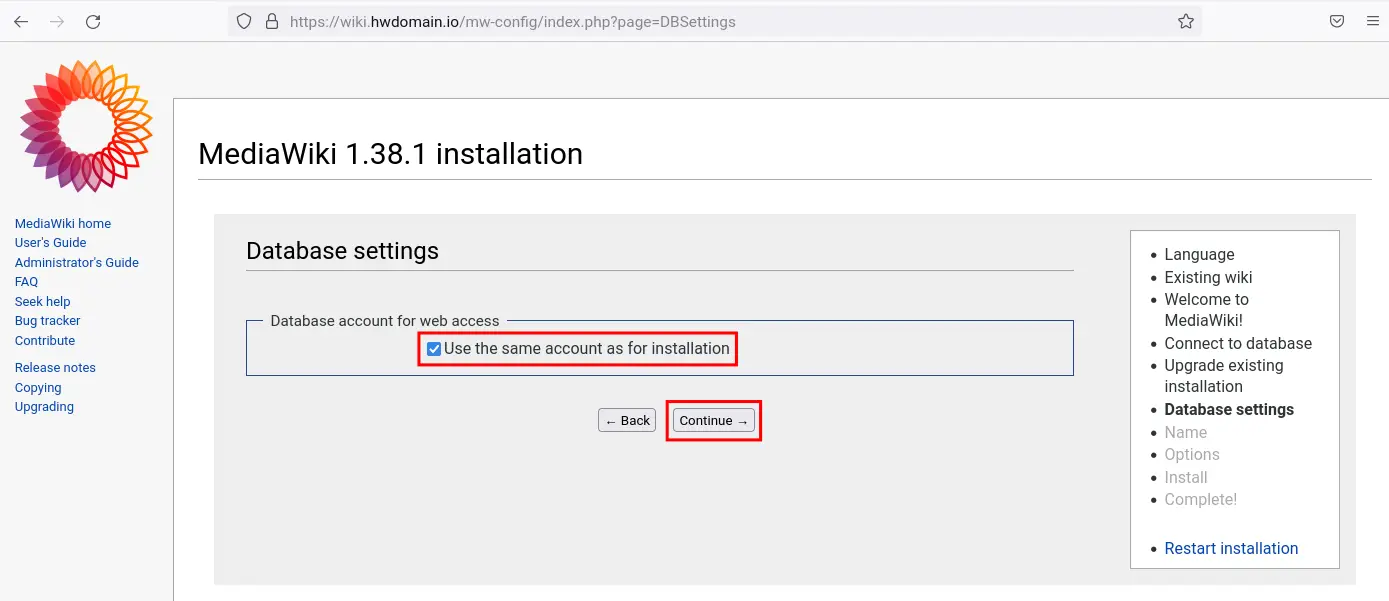Open the Bug tracker link
This screenshot has width=1389, height=601.
tap(48, 321)
